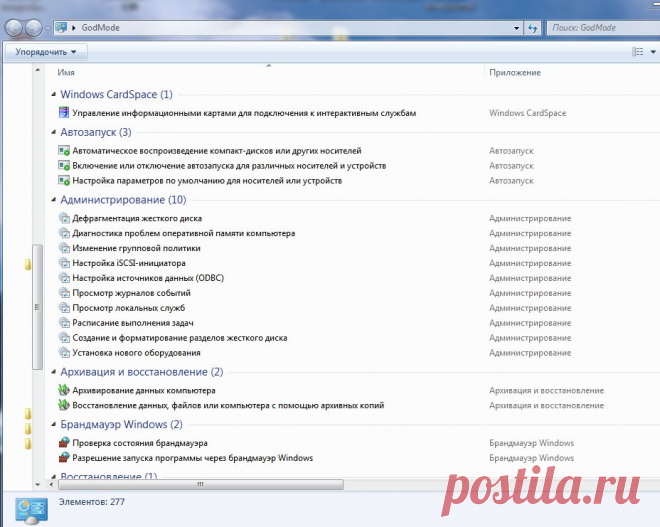This screenshot has width=660, height=527.
Task: Click icon beside Просмотр журналов событий
Action: [x=64, y=293]
